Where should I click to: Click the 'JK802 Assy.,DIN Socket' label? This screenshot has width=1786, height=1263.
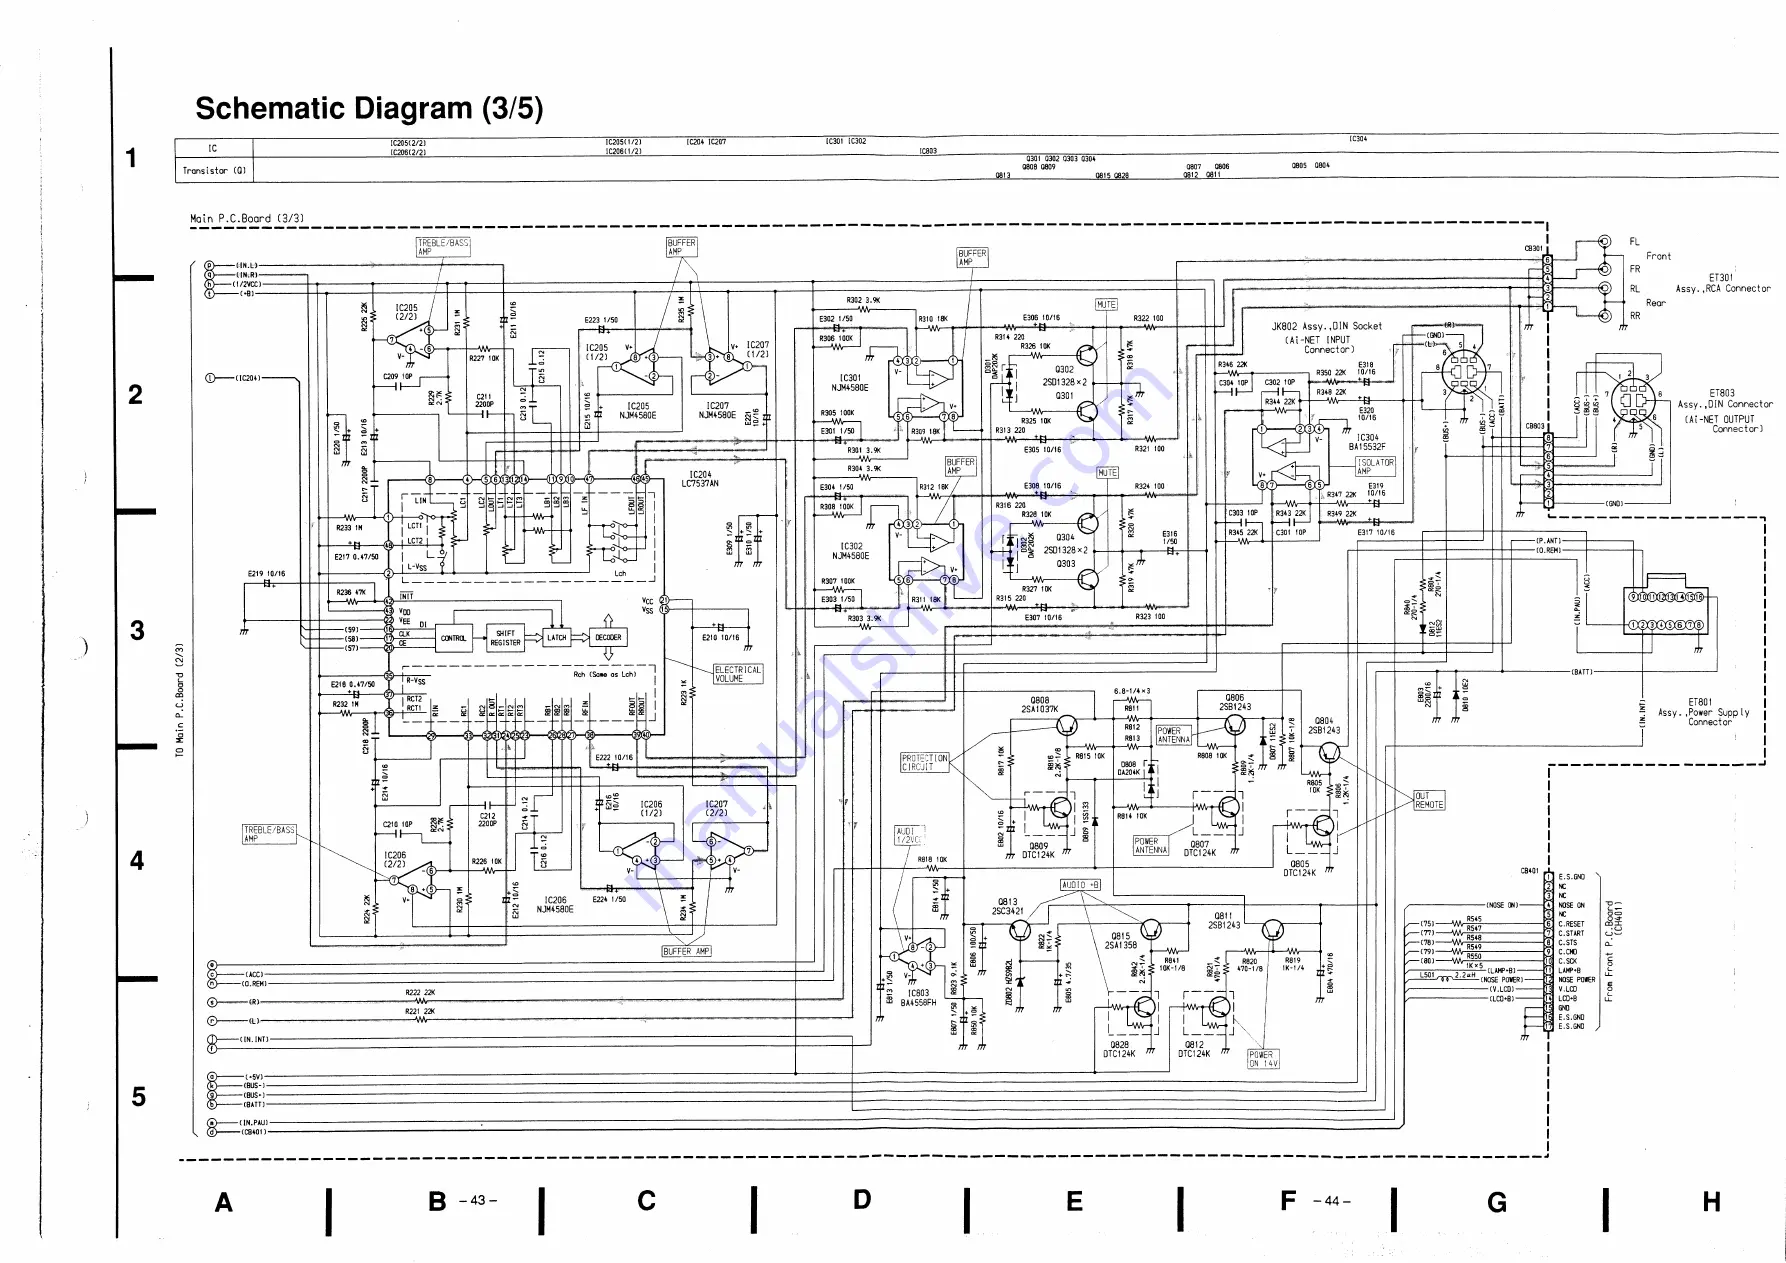click(x=1327, y=326)
